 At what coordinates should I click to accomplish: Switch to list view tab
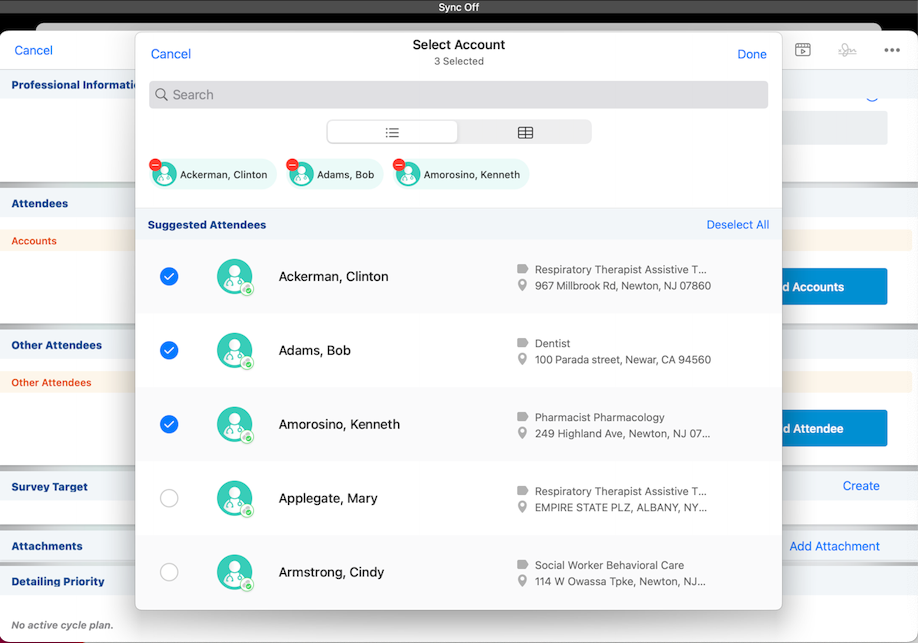coord(393,132)
